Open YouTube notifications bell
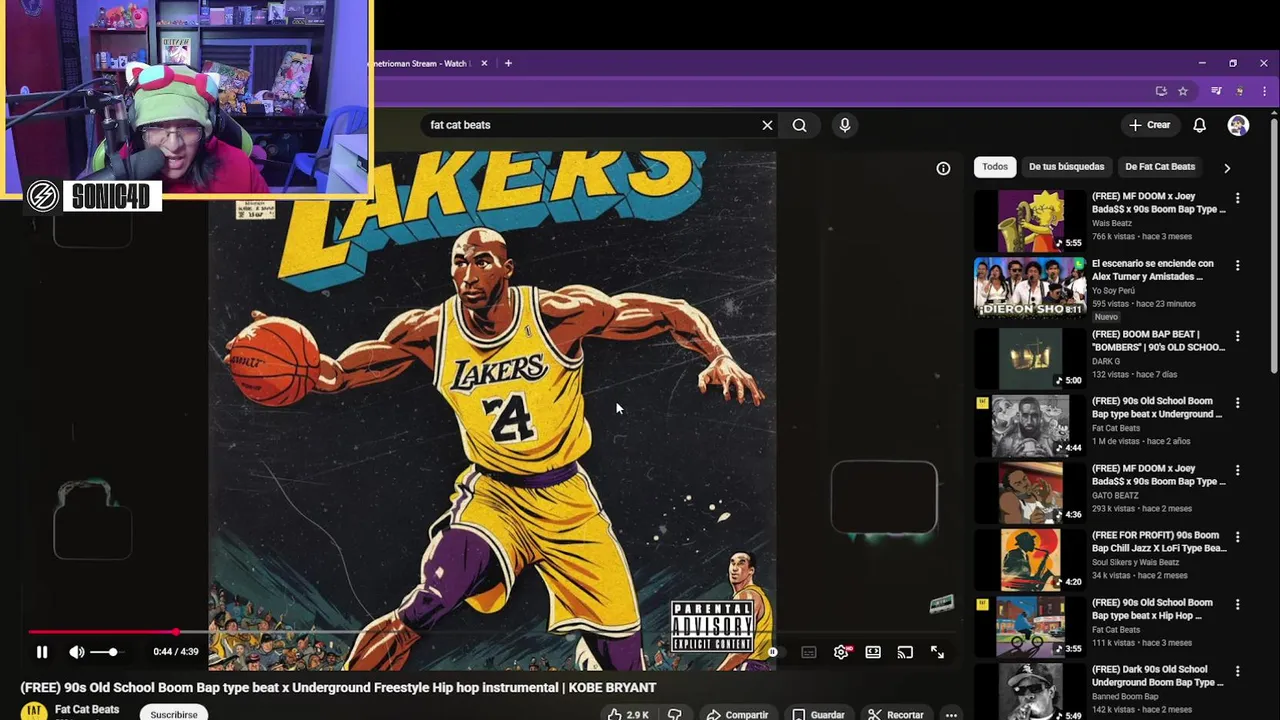 pos(1199,125)
